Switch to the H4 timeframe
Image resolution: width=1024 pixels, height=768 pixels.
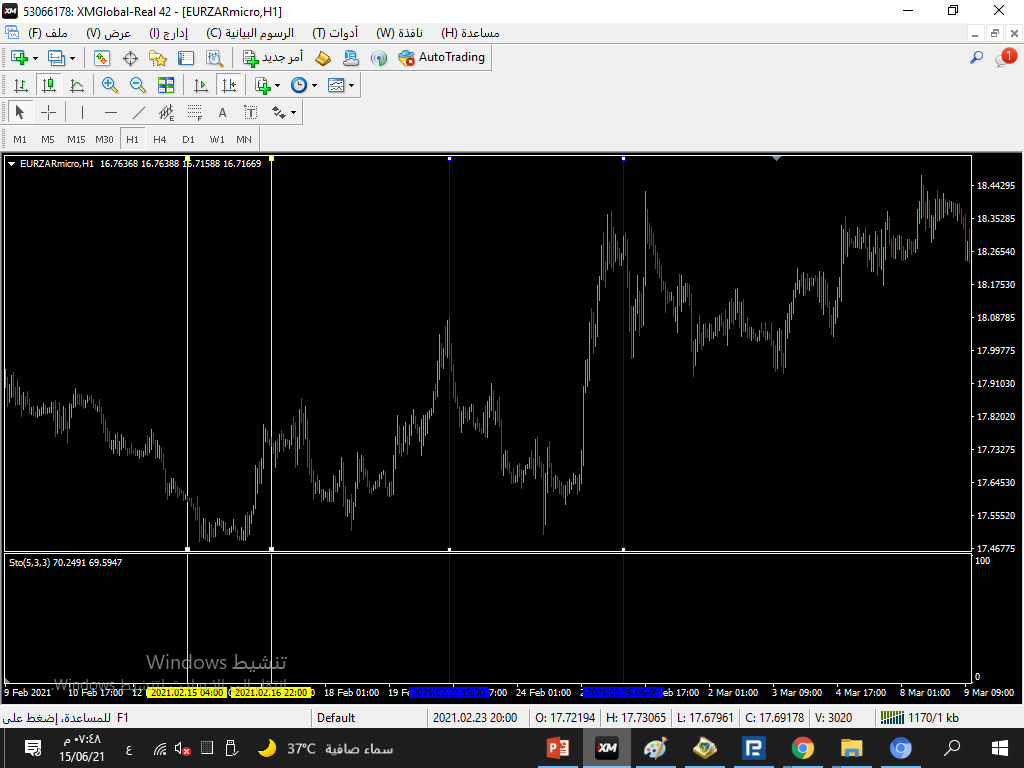[160, 139]
